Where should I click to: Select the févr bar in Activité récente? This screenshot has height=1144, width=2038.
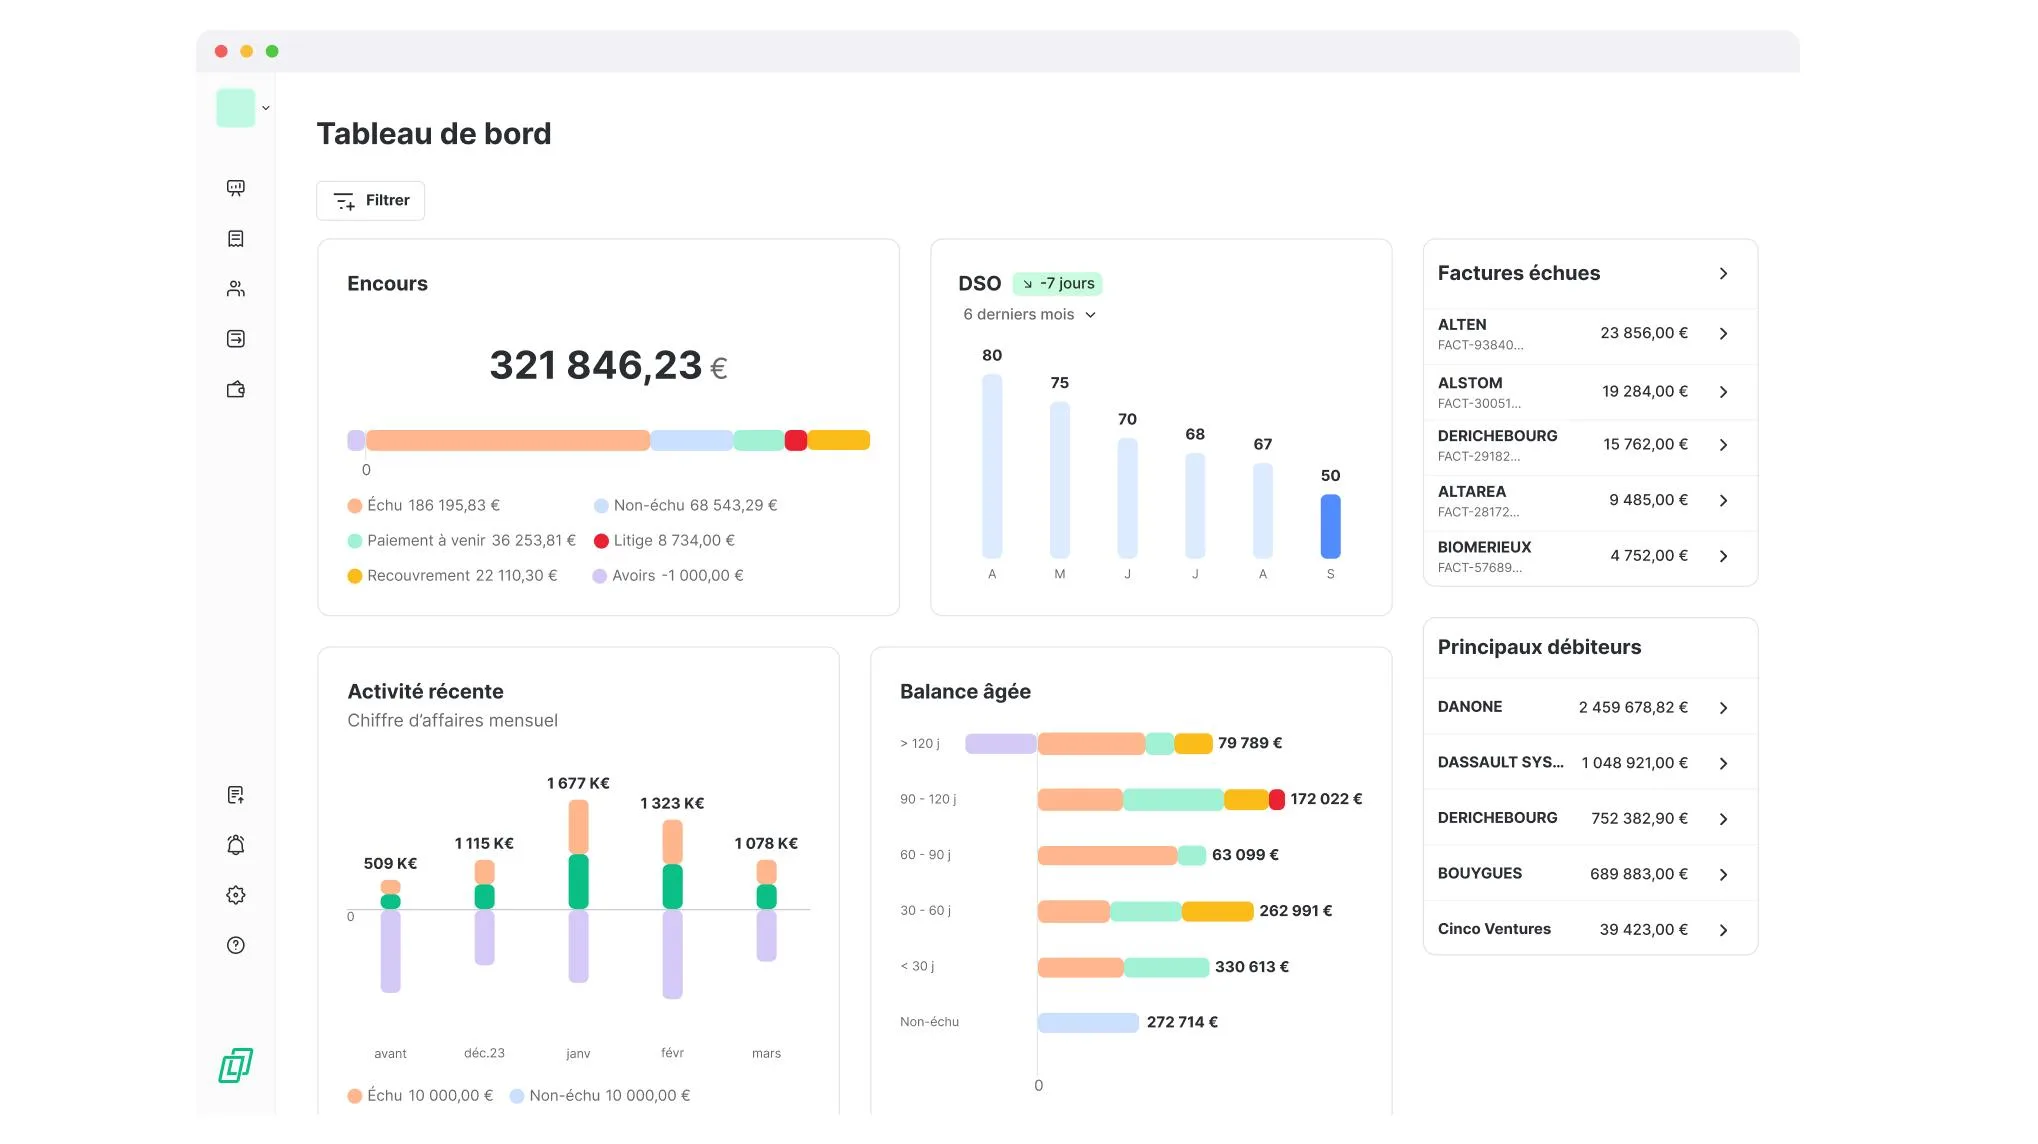point(673,909)
